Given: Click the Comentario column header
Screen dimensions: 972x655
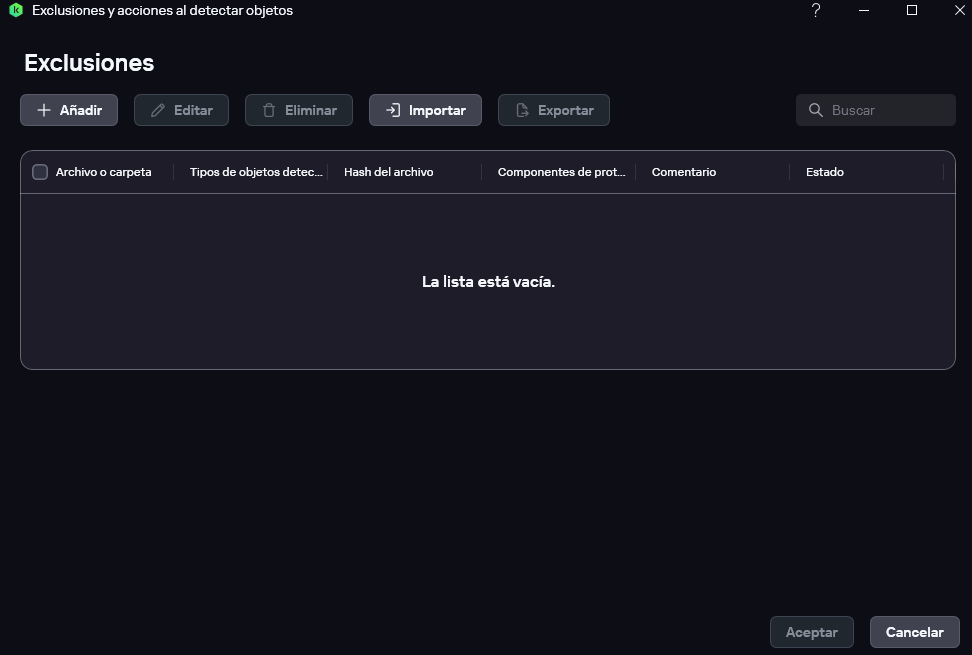Looking at the screenshot, I should 684,172.
